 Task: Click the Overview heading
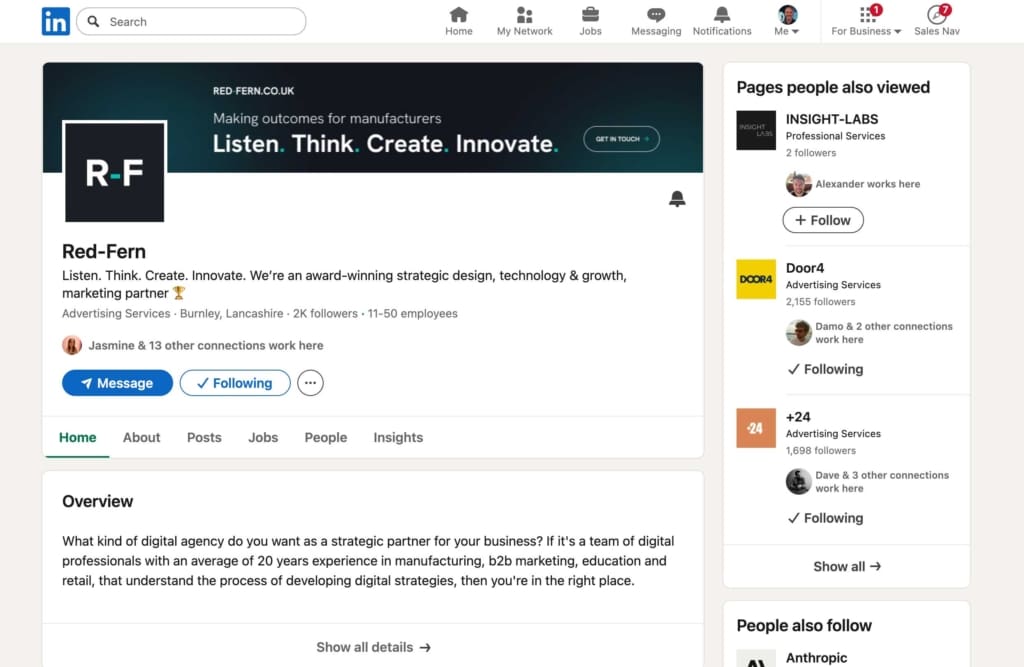(97, 501)
